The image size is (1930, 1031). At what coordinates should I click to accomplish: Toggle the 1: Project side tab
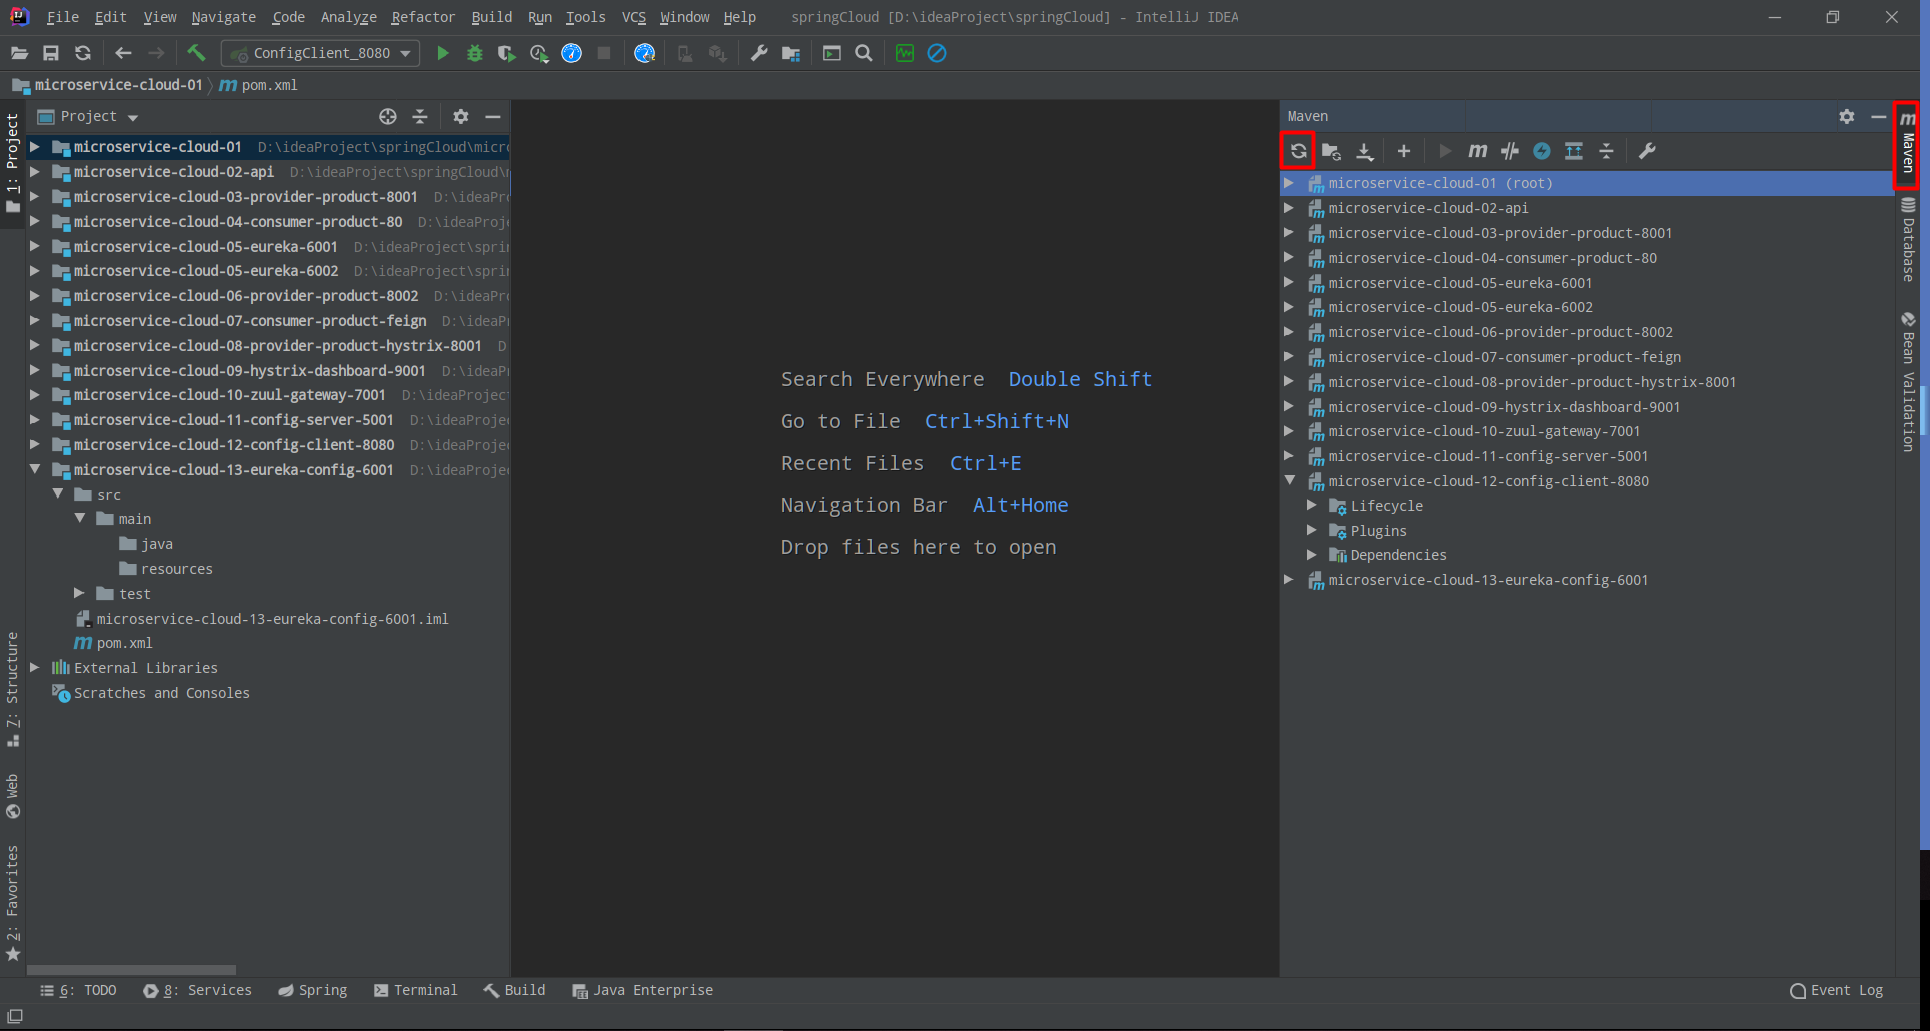12,162
